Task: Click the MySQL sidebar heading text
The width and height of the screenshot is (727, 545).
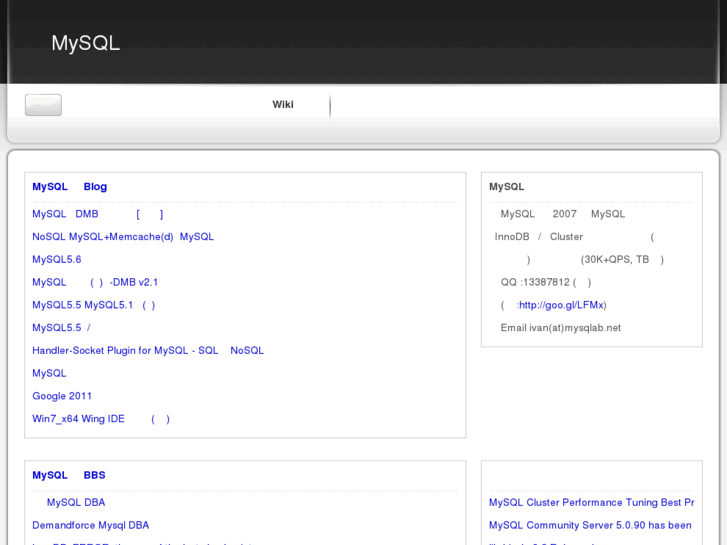Action: tap(507, 186)
